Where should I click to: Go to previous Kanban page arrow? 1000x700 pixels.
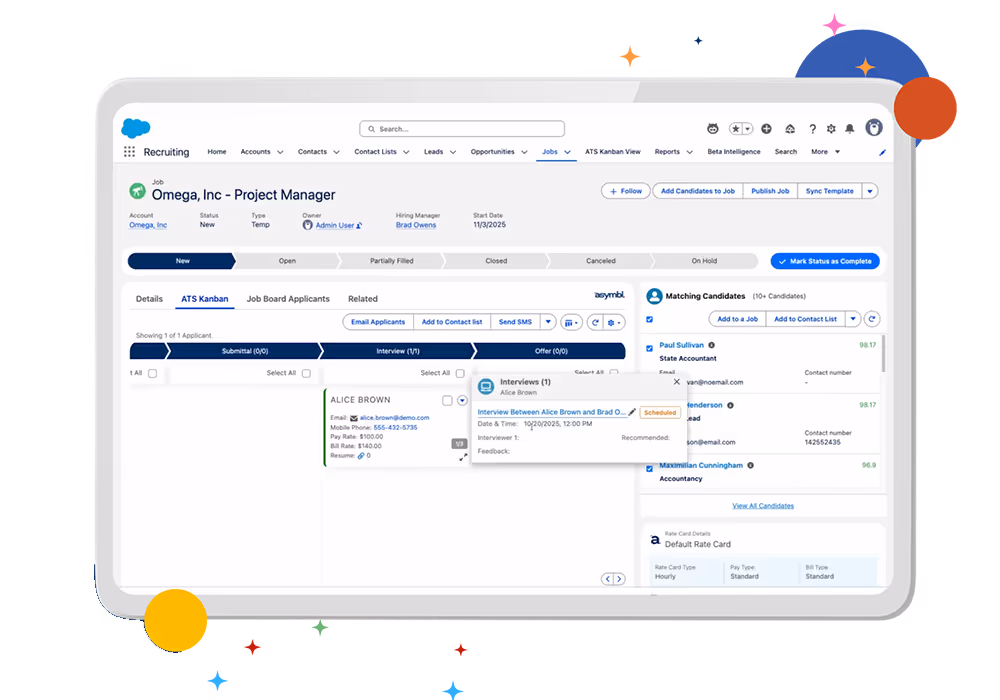pyautogui.click(x=608, y=579)
